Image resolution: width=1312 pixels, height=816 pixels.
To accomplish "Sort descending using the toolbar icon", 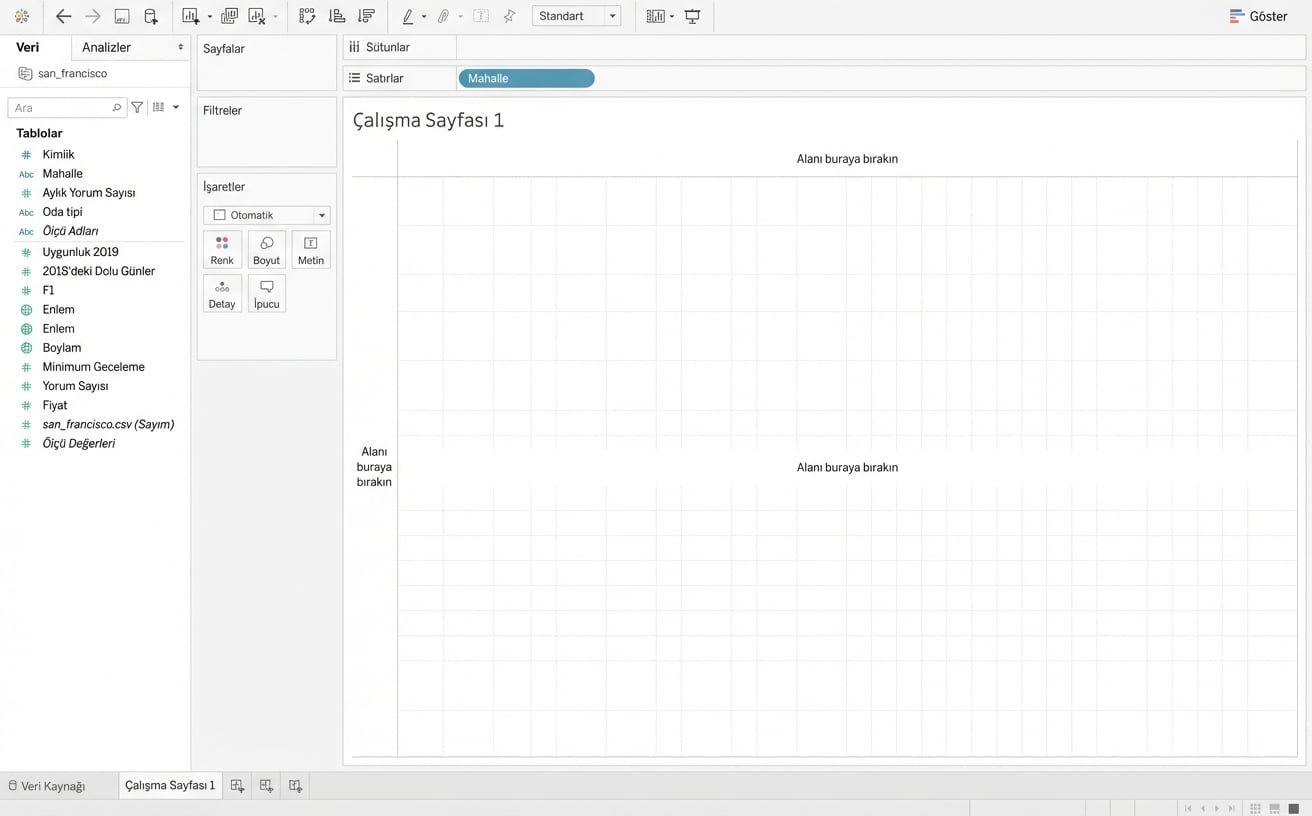I will (366, 16).
